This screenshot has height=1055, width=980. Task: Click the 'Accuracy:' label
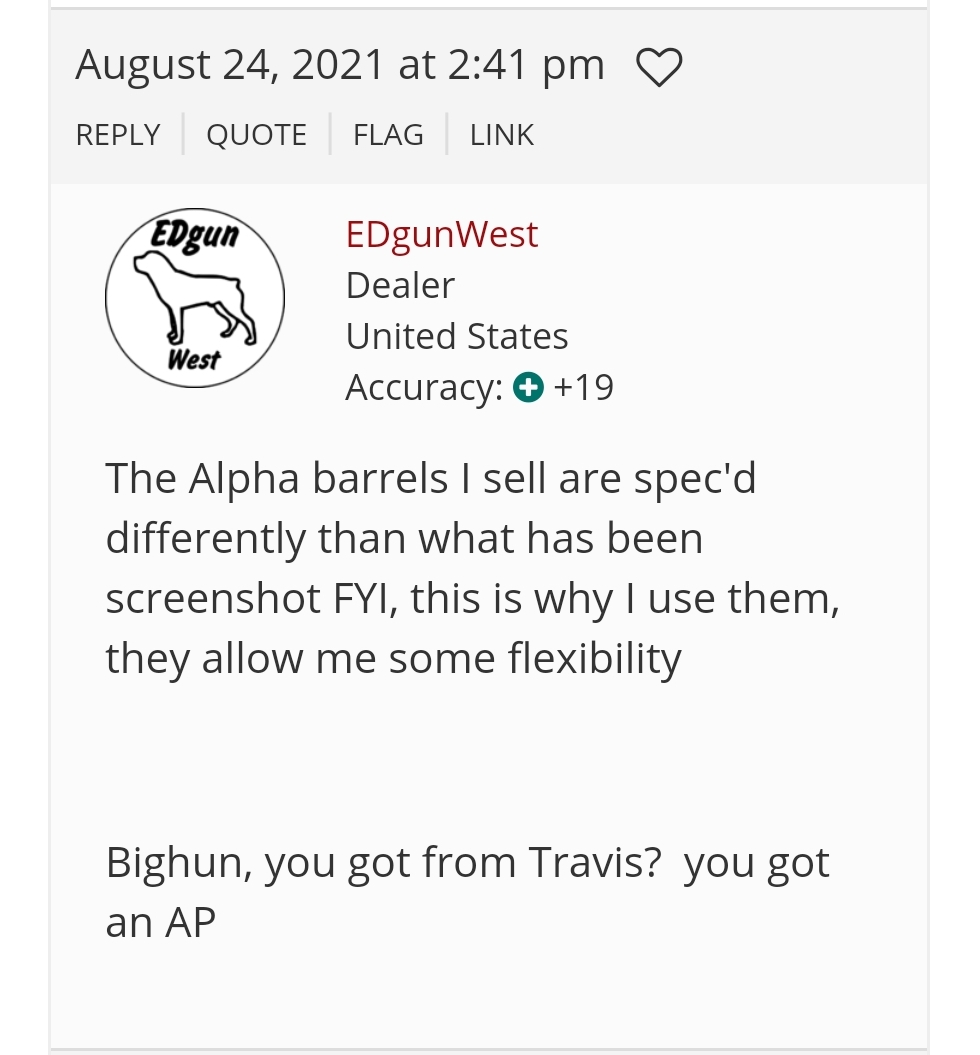424,388
